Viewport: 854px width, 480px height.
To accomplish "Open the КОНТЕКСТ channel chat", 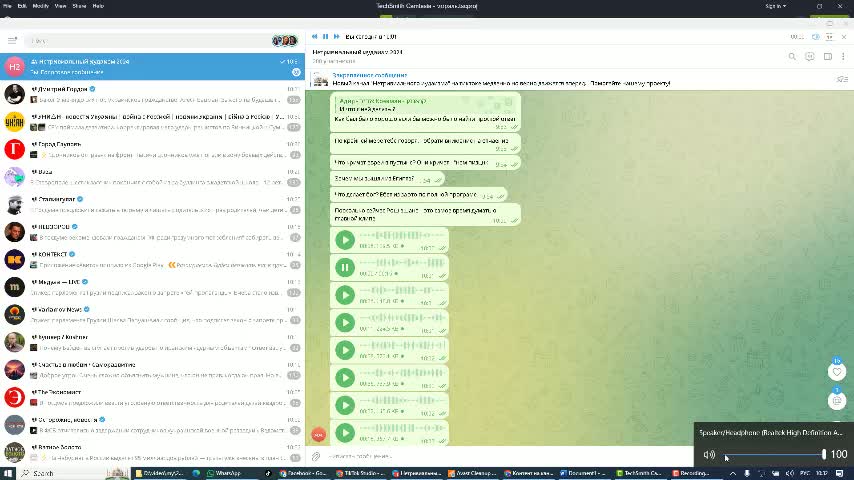I will (x=150, y=259).
